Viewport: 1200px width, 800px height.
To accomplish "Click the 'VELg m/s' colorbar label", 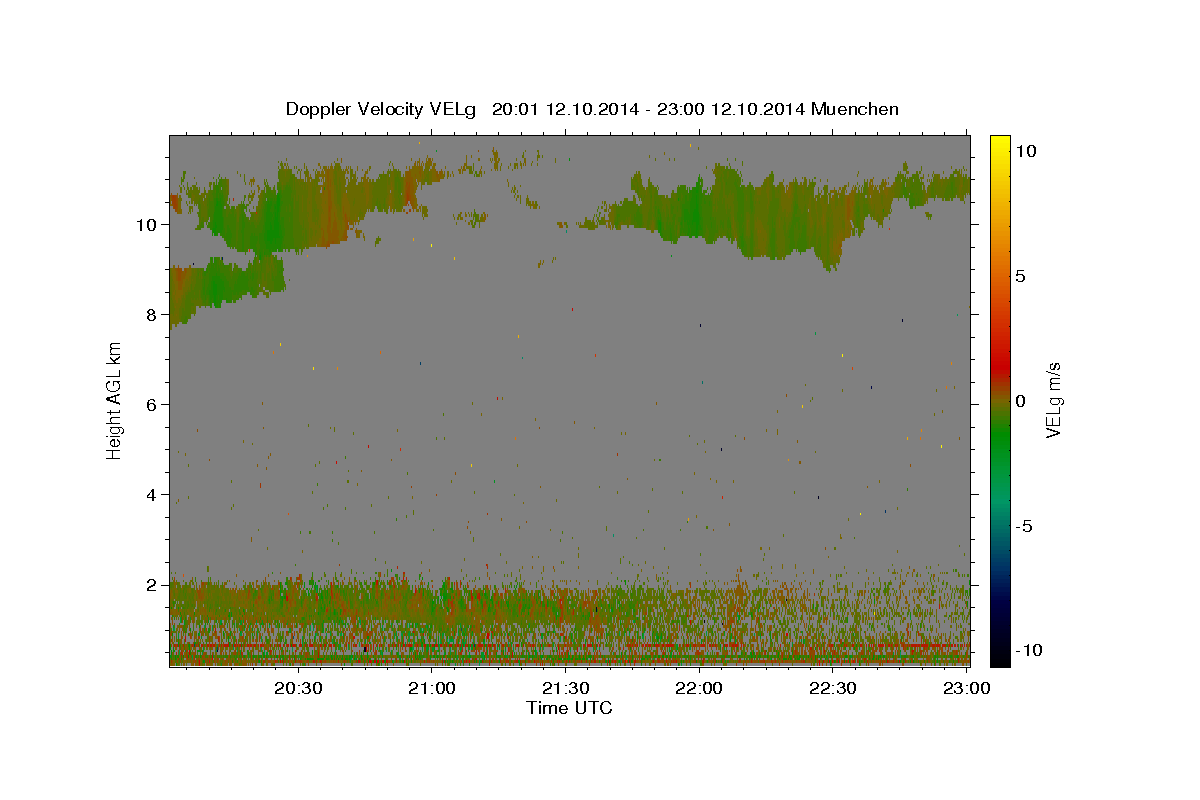I will click(1053, 401).
